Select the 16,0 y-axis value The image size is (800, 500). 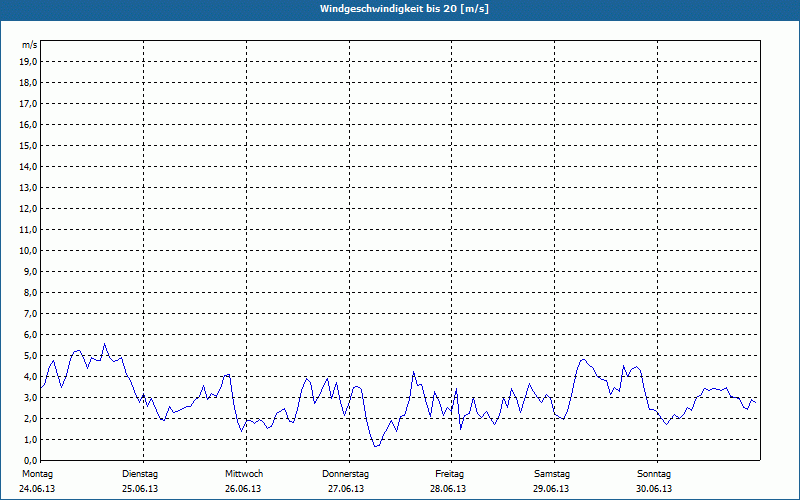click(28, 124)
